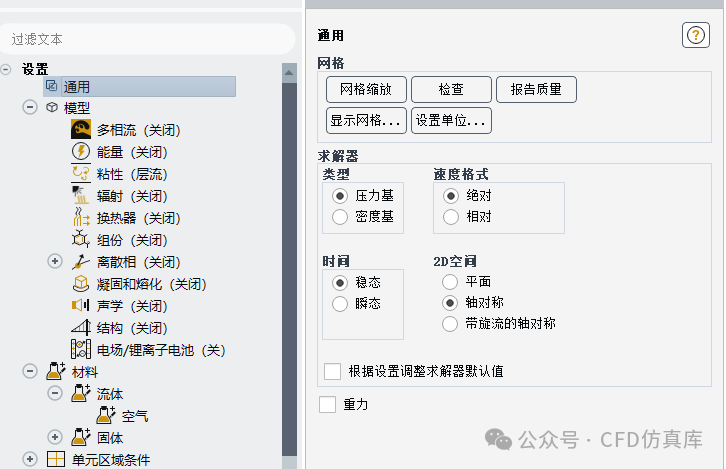Screen dimensions: 726x469
Task: Click the acoustics (声学) model icon
Action: click(82, 306)
